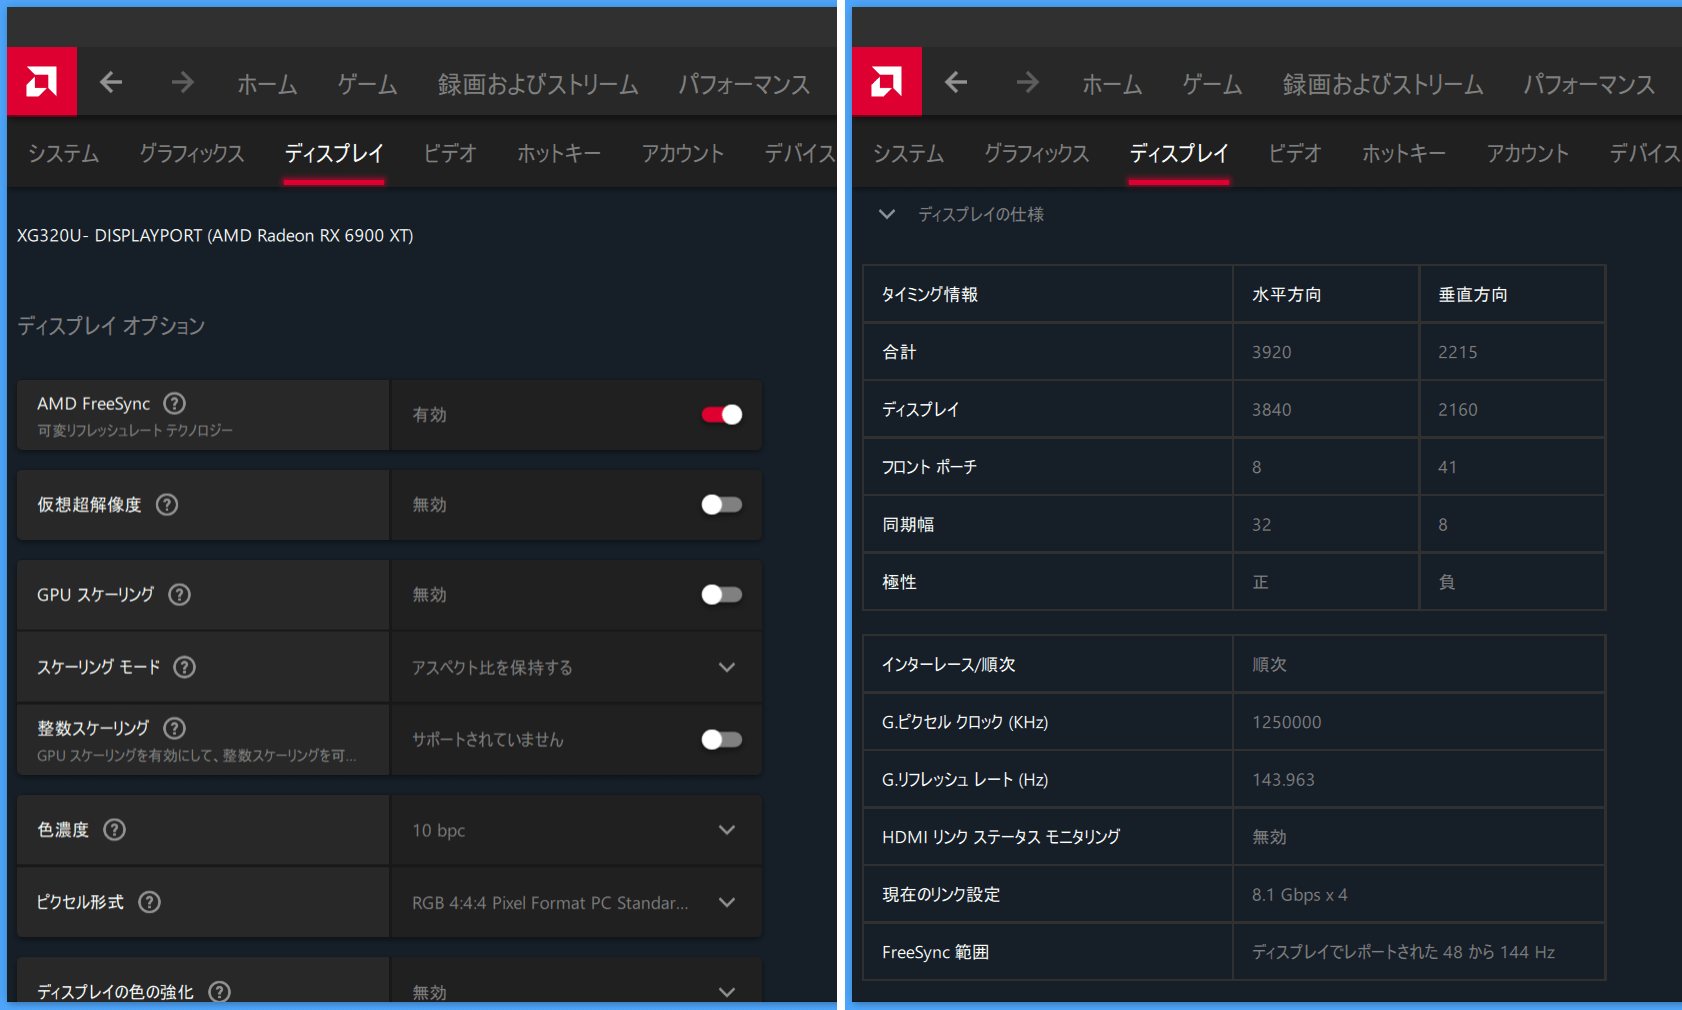Click the 8.1 Gbps x 4 link value
The image size is (1682, 1010).
tap(1300, 894)
